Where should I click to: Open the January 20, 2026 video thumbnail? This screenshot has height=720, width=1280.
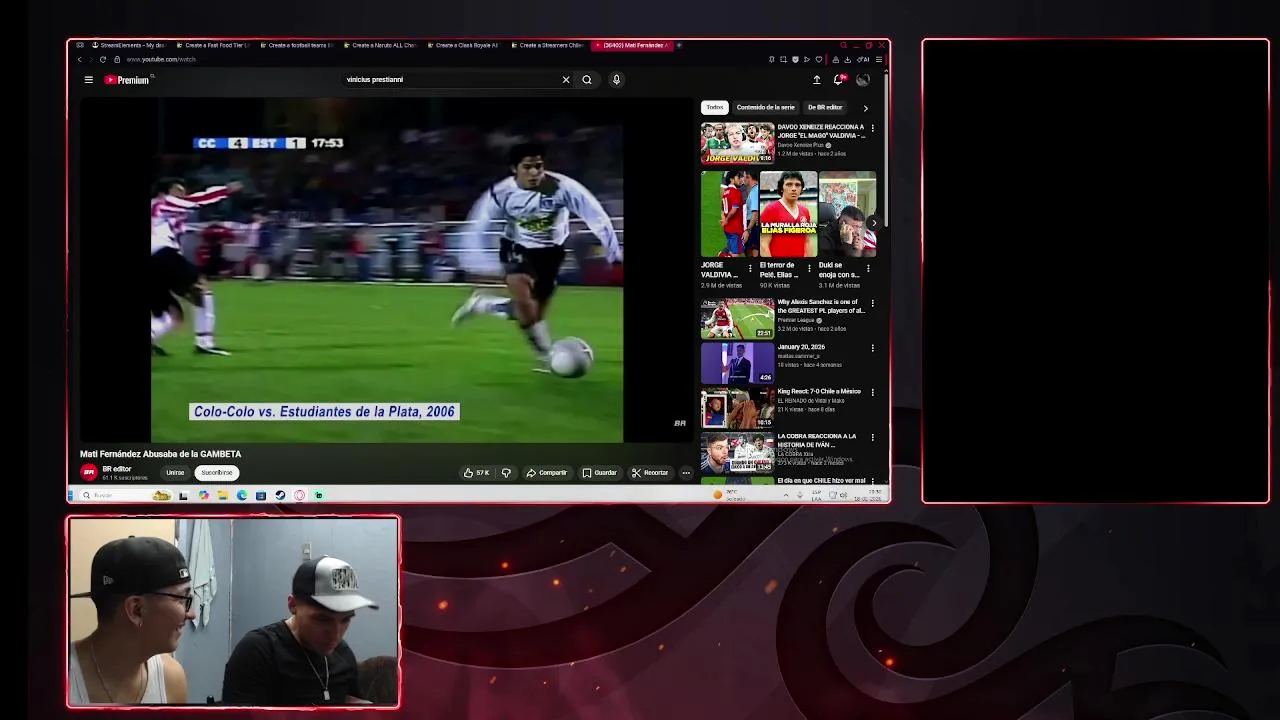coord(738,363)
